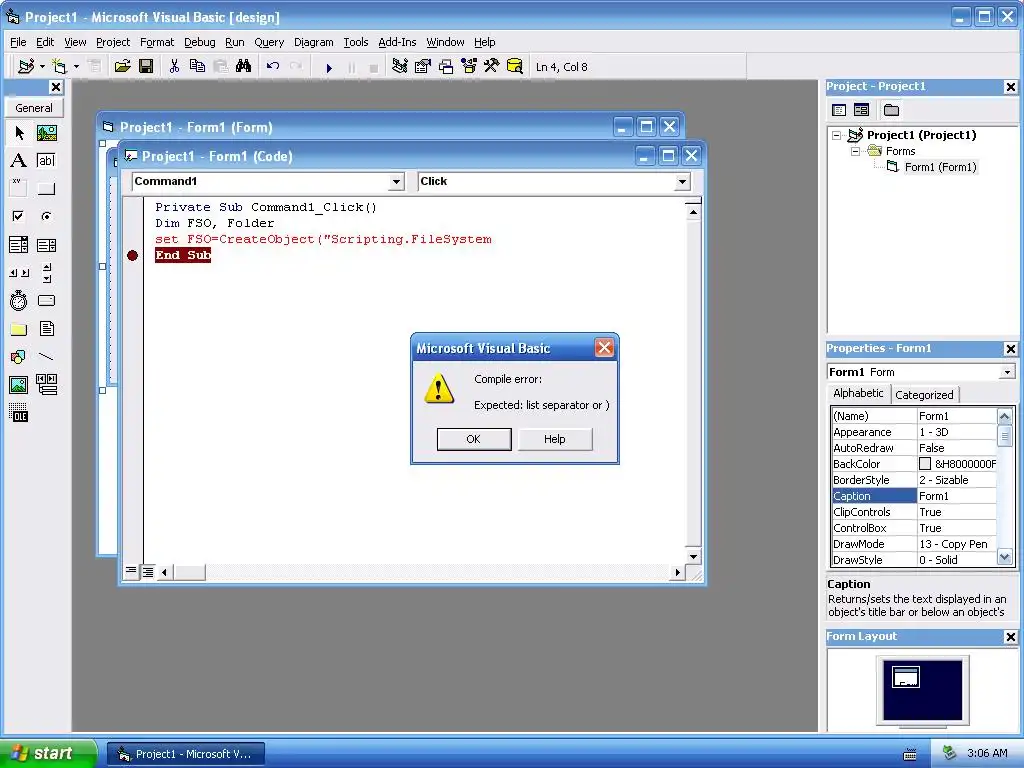Select the ComboBox control tool
Viewport: 1024px width, 768px height.
point(19,245)
